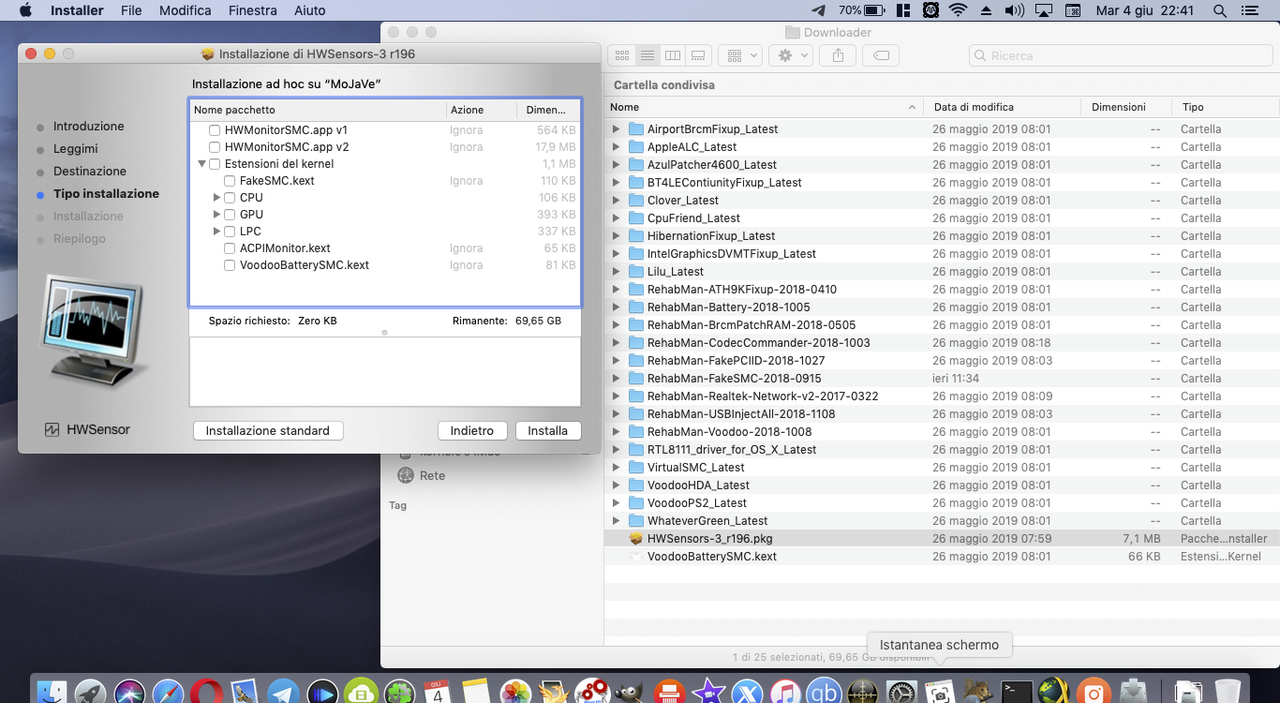The width and height of the screenshot is (1280, 703).
Task: Open Spotlight search in menu bar
Action: pyautogui.click(x=1219, y=10)
